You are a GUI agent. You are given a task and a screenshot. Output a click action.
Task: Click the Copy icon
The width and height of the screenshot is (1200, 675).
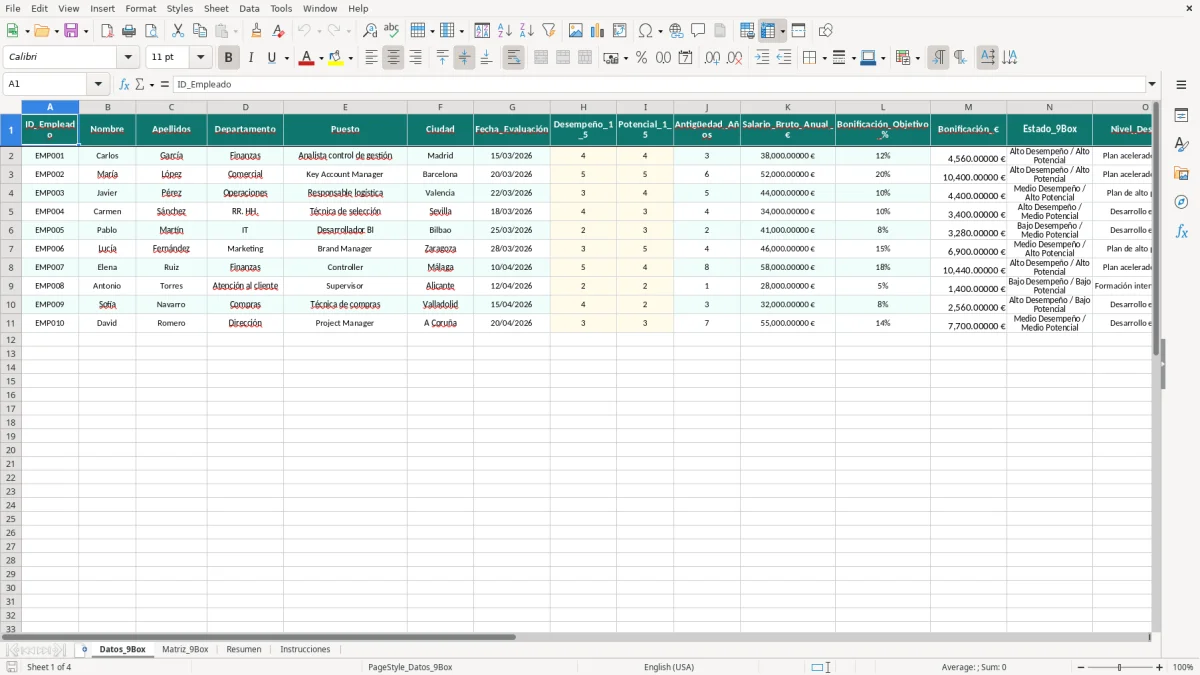pyautogui.click(x=200, y=31)
